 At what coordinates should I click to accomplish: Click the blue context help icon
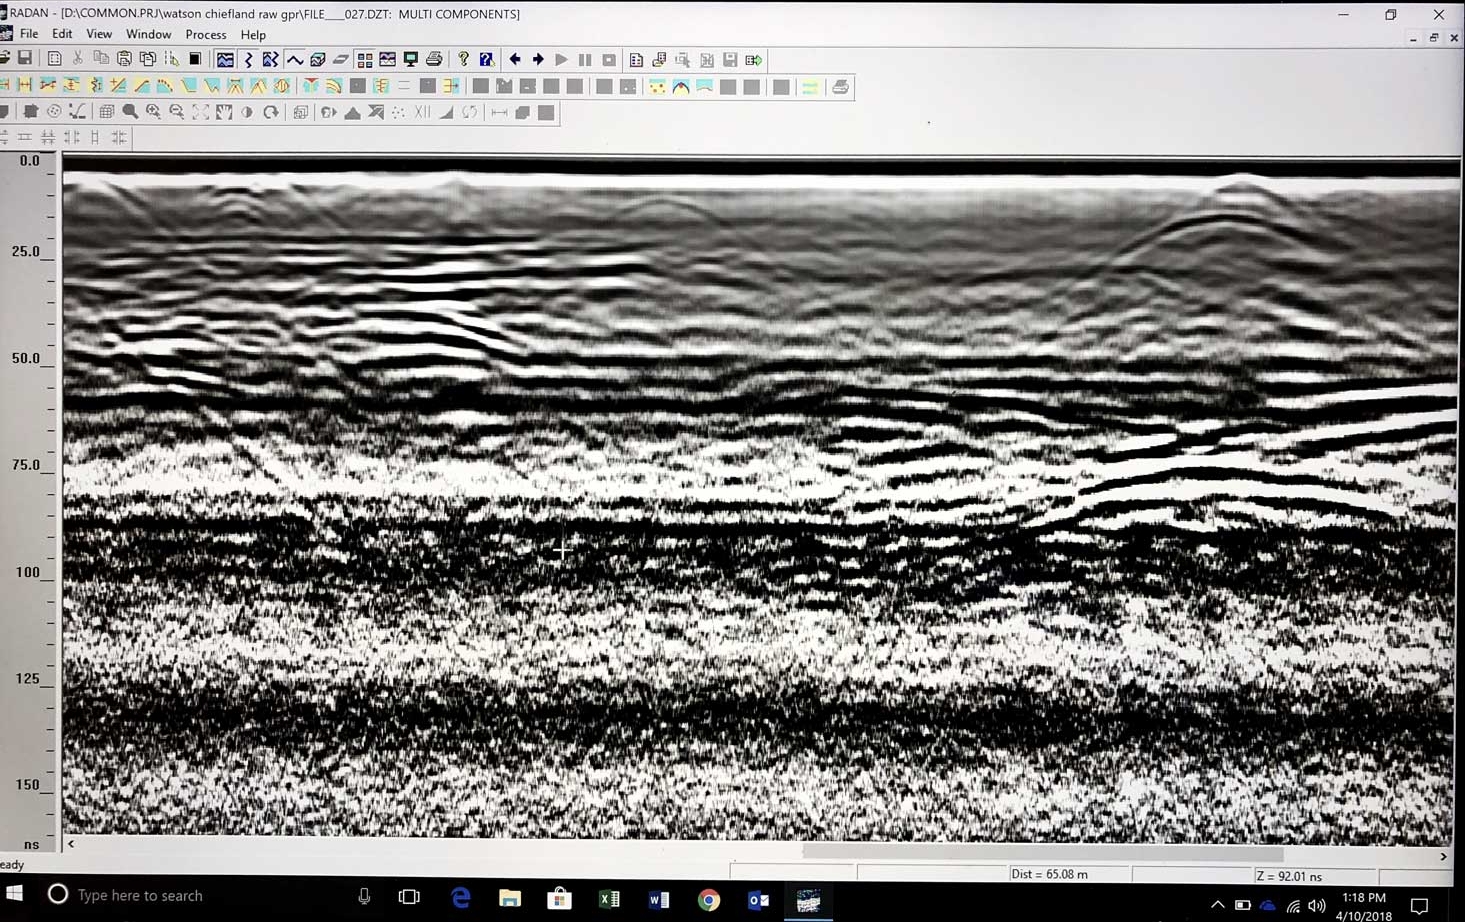[486, 60]
